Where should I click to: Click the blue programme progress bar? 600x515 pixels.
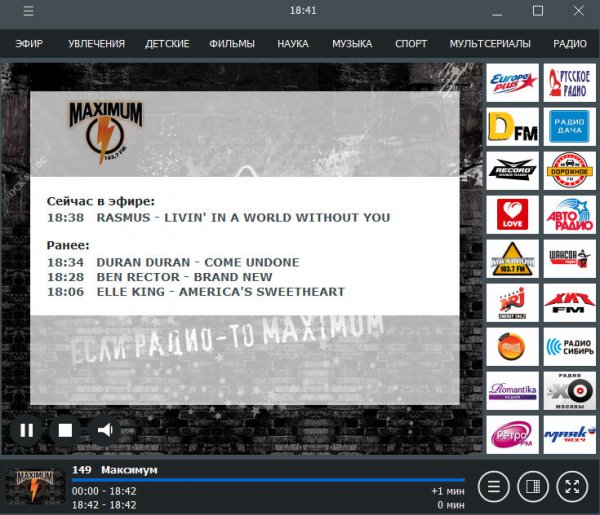pos(268,480)
